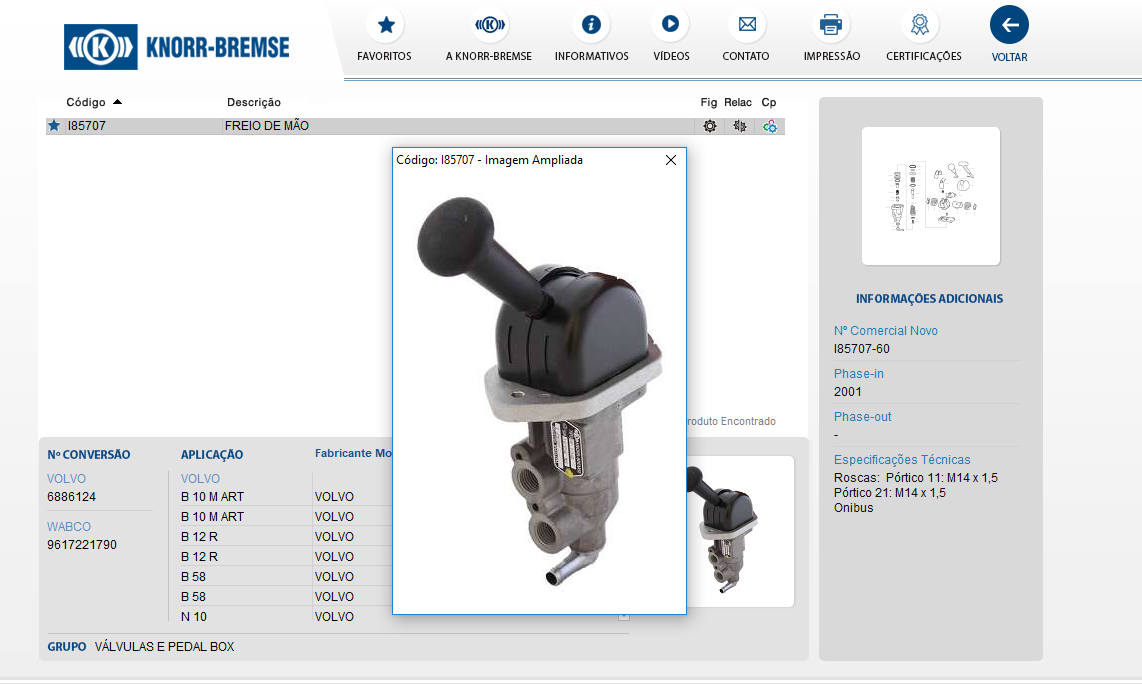Close the Imagem Ampliada popup

(671, 160)
